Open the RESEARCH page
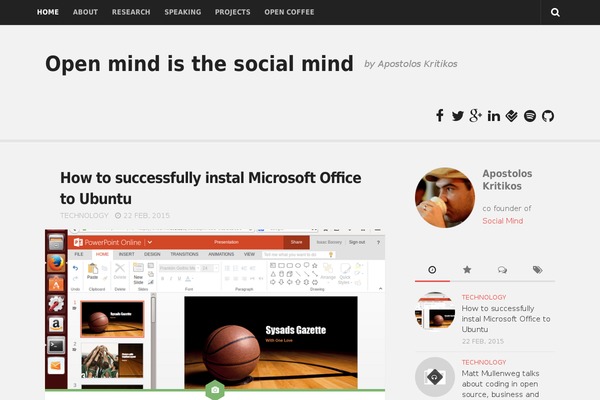 click(131, 12)
